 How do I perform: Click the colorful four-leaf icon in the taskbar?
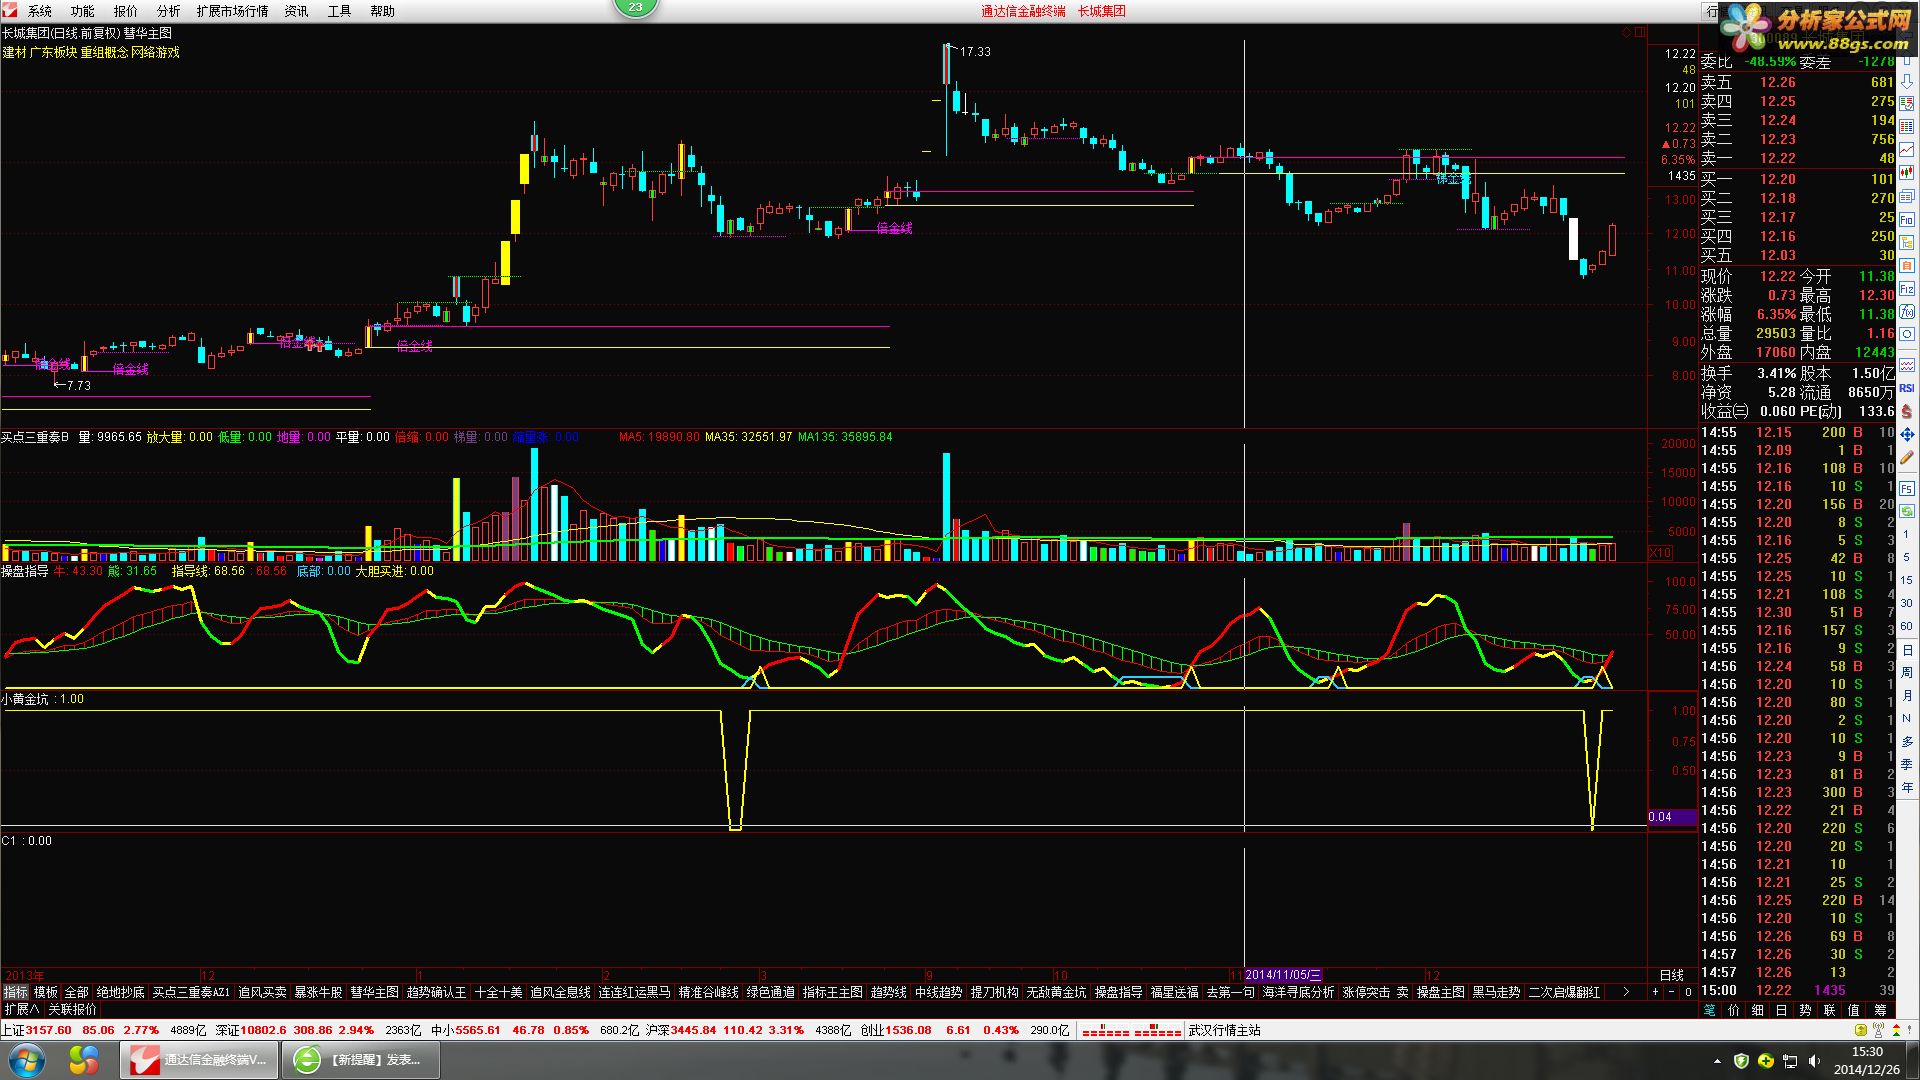[x=83, y=1060]
